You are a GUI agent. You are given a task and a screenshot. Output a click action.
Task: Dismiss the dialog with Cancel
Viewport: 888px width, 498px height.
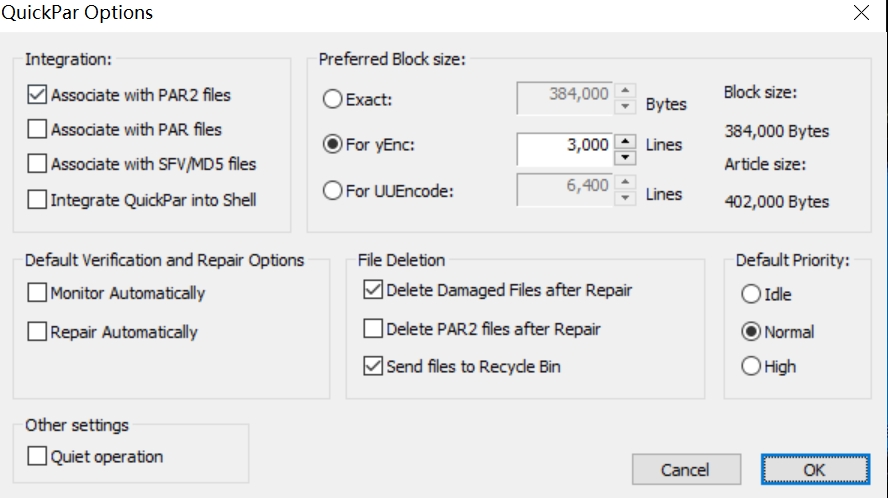pos(686,469)
